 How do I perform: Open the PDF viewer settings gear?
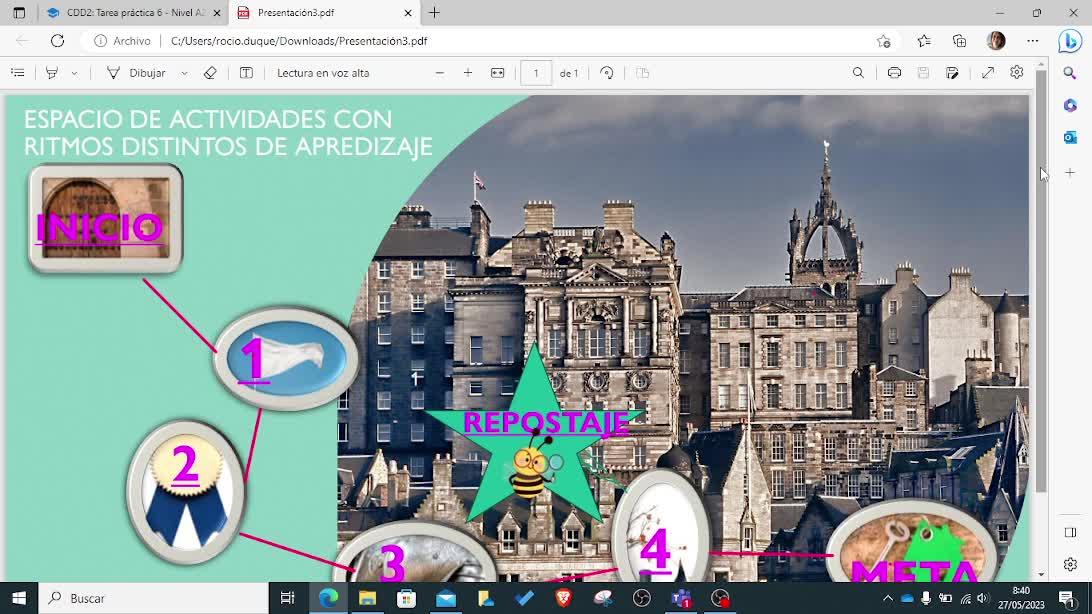1017,72
